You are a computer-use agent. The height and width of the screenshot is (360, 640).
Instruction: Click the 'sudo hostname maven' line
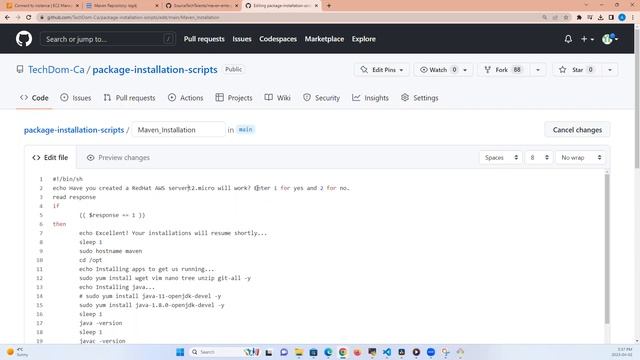(x=111, y=251)
